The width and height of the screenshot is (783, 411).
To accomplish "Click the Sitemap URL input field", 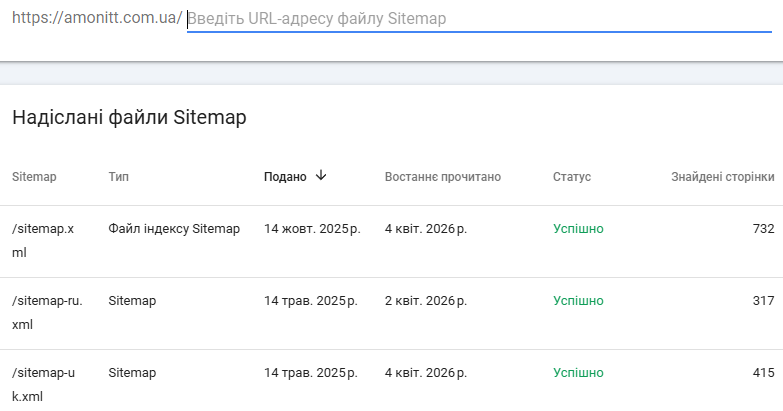I will tap(478, 19).
